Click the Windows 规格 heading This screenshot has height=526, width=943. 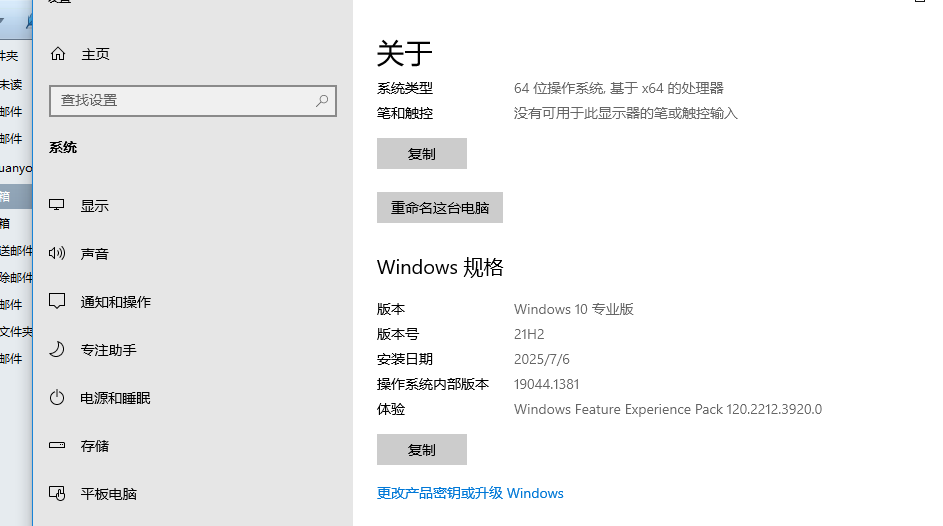click(x=440, y=267)
